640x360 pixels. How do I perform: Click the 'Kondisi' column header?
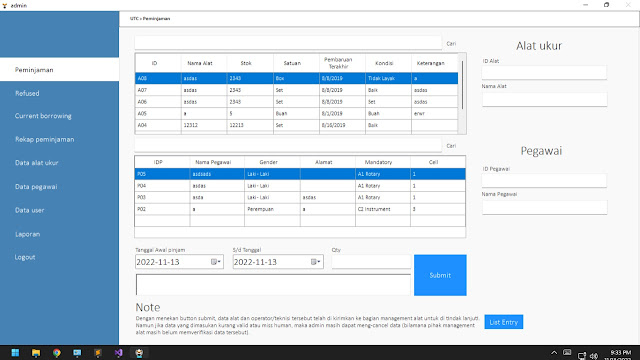[x=384, y=63]
